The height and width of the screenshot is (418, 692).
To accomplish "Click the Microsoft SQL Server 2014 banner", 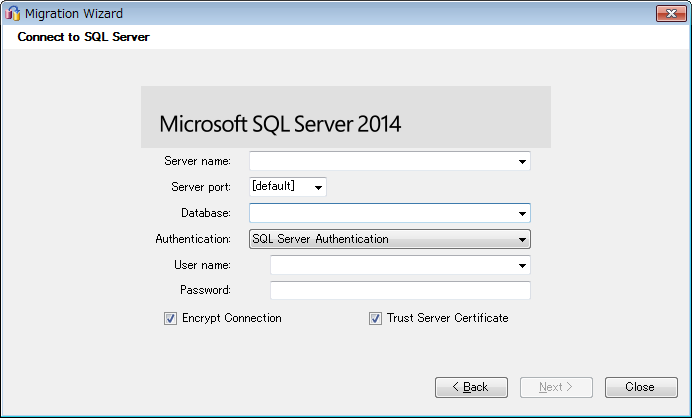I will pos(346,117).
